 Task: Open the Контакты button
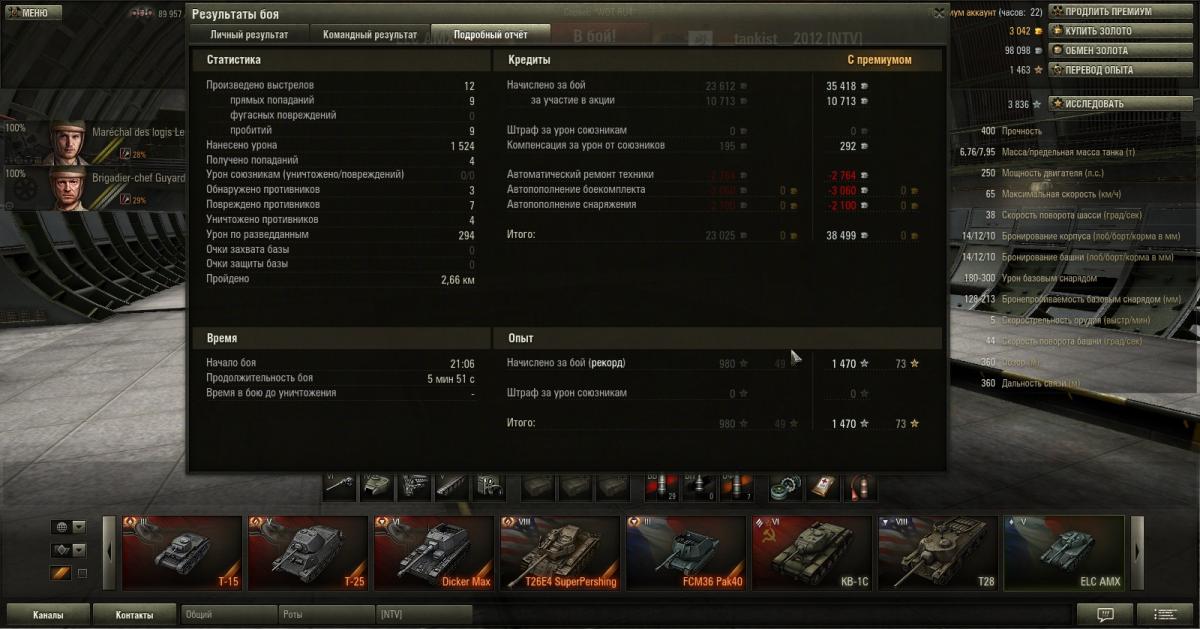[x=135, y=614]
